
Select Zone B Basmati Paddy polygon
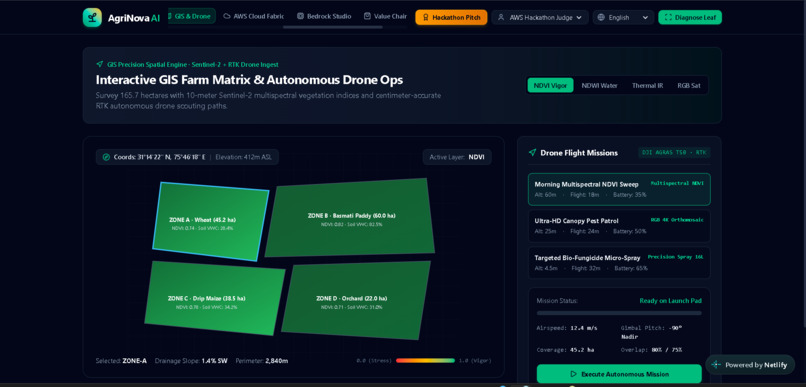tap(351, 218)
